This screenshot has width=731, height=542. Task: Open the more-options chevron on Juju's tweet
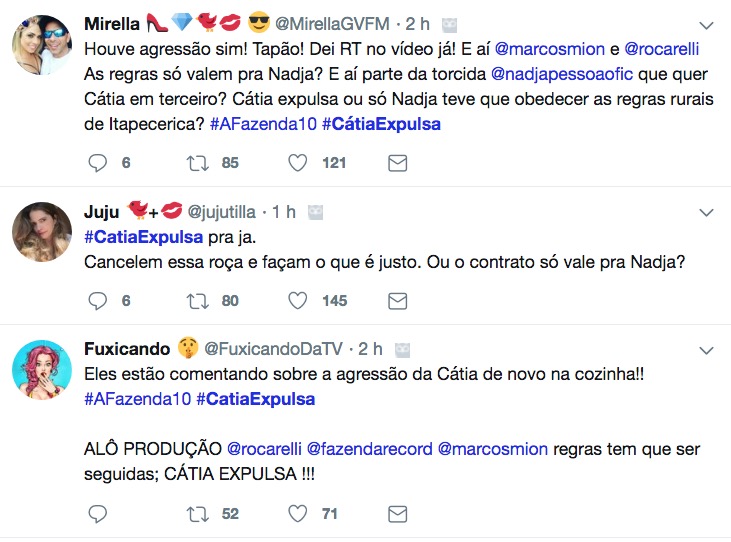706,213
